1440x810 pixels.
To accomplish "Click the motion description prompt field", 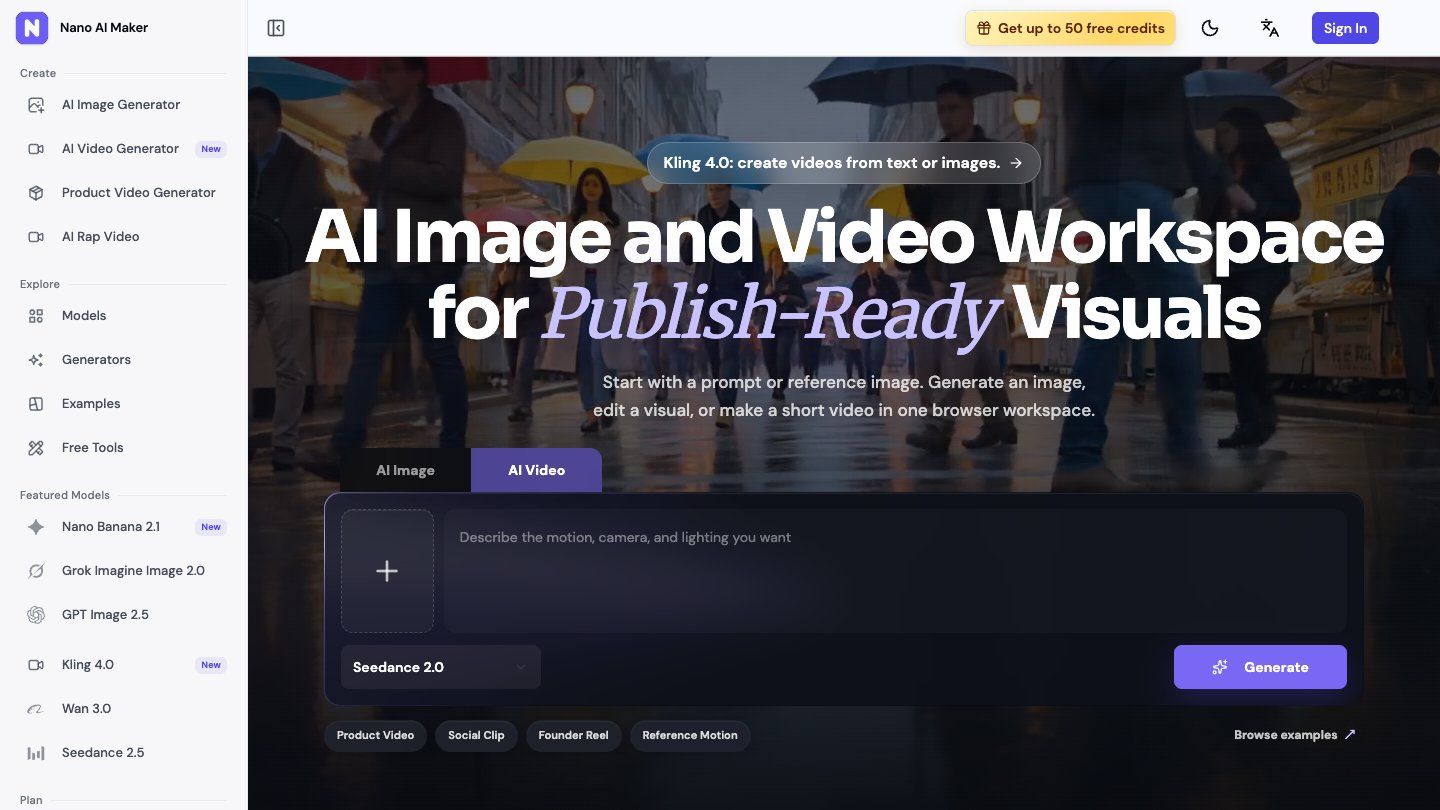I will tap(895, 571).
